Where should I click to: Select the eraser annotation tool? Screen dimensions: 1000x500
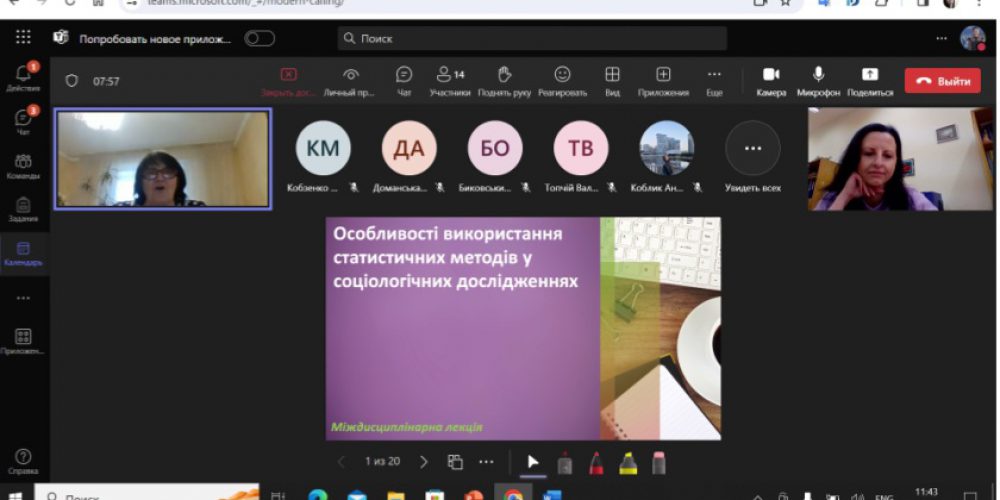[658, 462]
